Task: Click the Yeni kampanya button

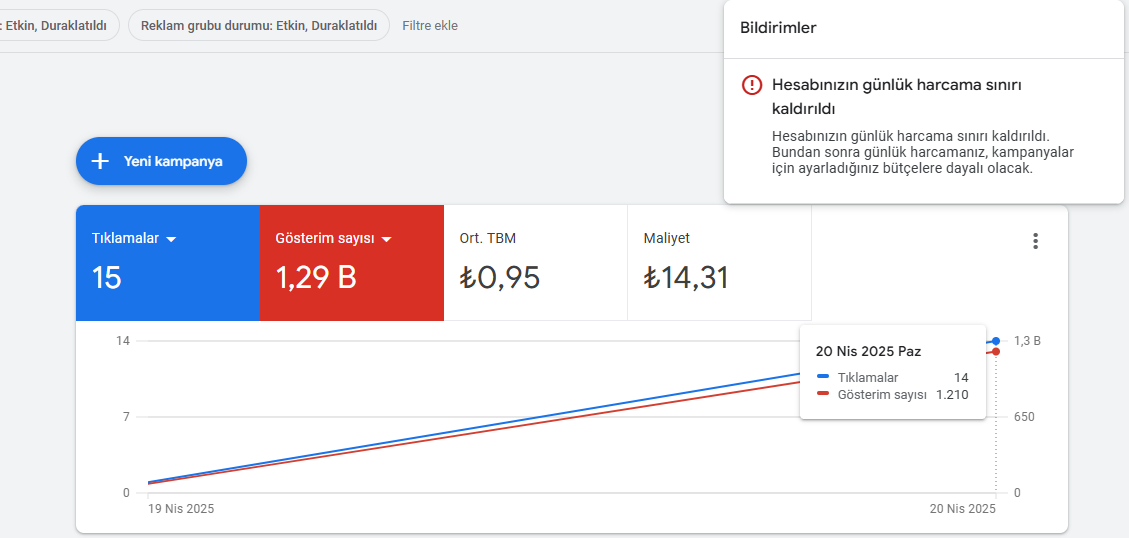Action: tap(161, 161)
